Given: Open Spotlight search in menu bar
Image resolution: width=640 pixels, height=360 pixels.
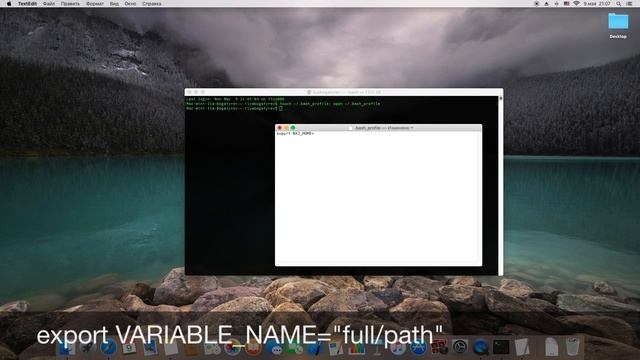Looking at the screenshot, I should coord(619,4).
